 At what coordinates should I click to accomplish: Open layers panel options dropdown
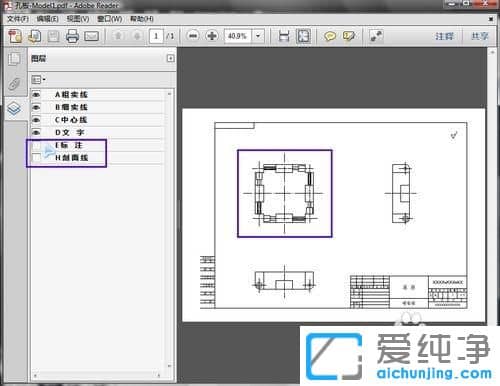[38, 80]
